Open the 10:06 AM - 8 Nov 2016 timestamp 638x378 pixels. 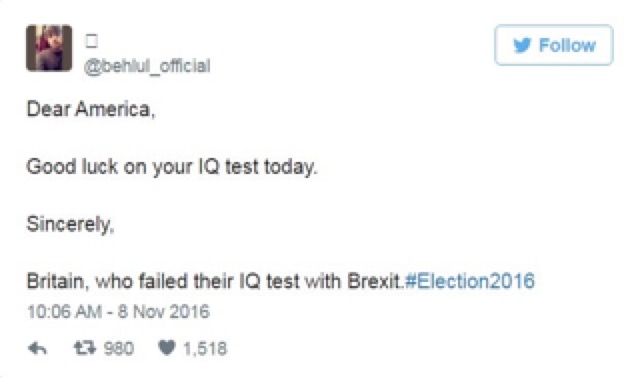coord(118,312)
